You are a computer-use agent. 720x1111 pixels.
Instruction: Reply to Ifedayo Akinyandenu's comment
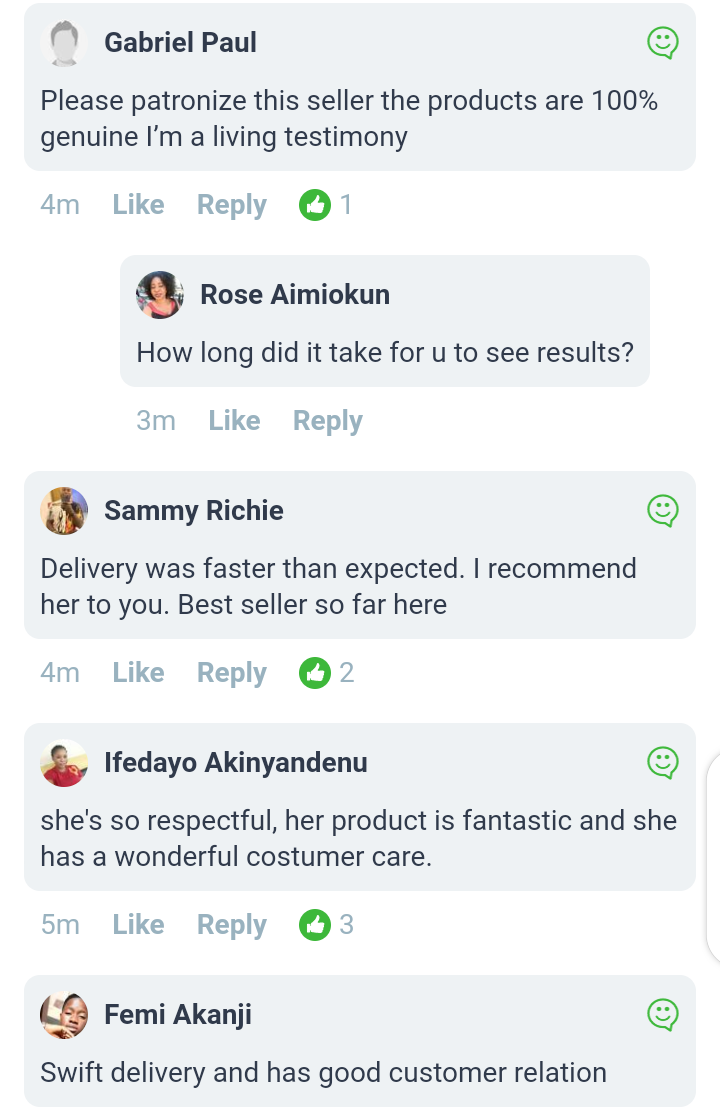coord(231,925)
